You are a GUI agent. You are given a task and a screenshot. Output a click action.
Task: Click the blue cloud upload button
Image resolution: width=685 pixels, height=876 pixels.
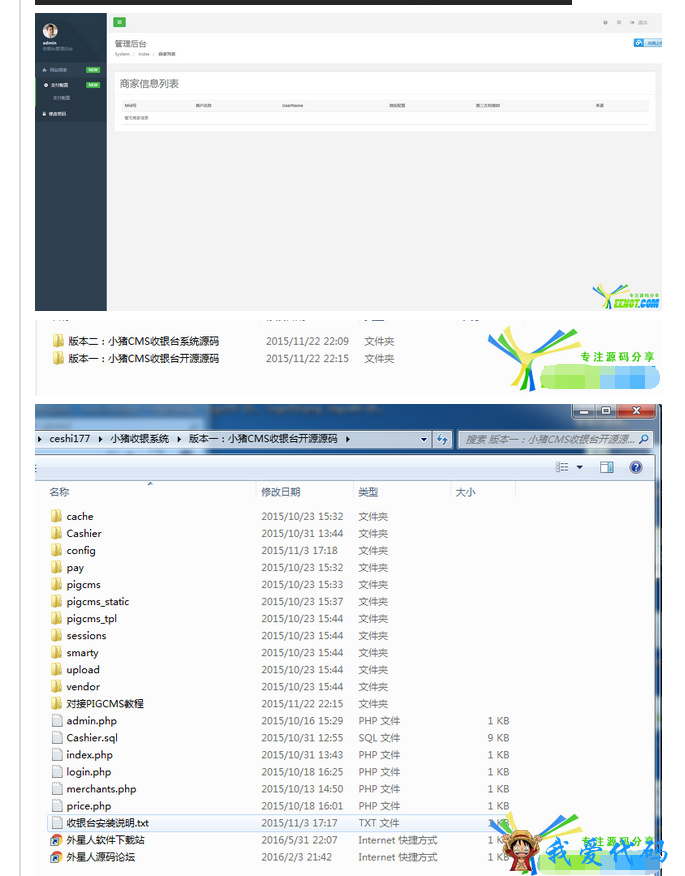pyautogui.click(x=648, y=43)
